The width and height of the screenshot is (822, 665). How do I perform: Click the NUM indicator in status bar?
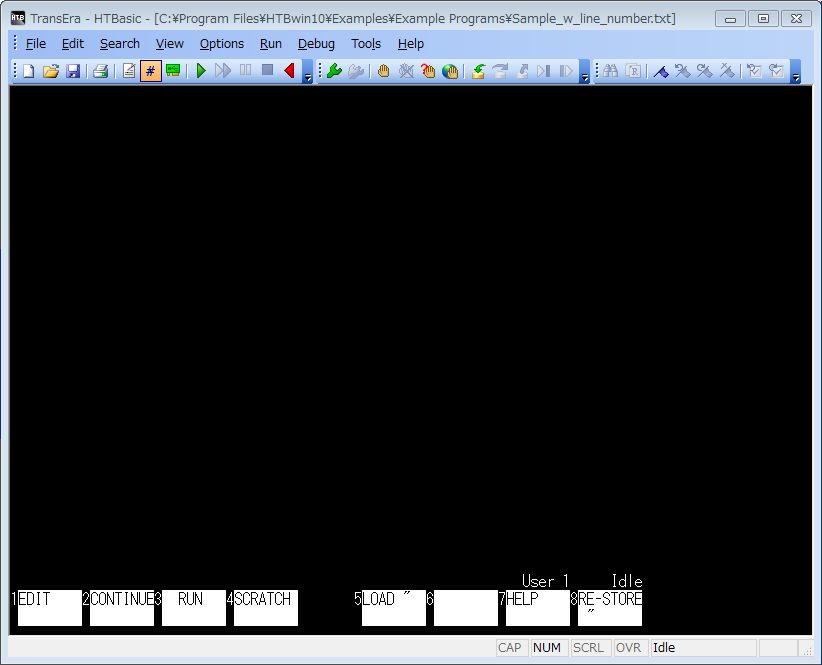coord(547,648)
